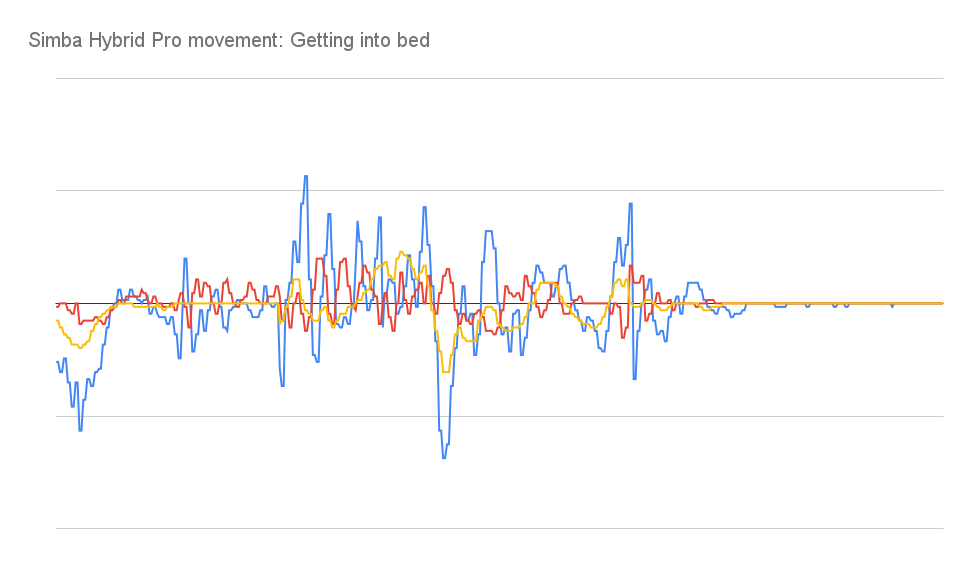This screenshot has height=564, width=972.
Task: Select the red line's flat-topped peak near the tallest blue peak
Action: pyautogui.click(x=320, y=259)
